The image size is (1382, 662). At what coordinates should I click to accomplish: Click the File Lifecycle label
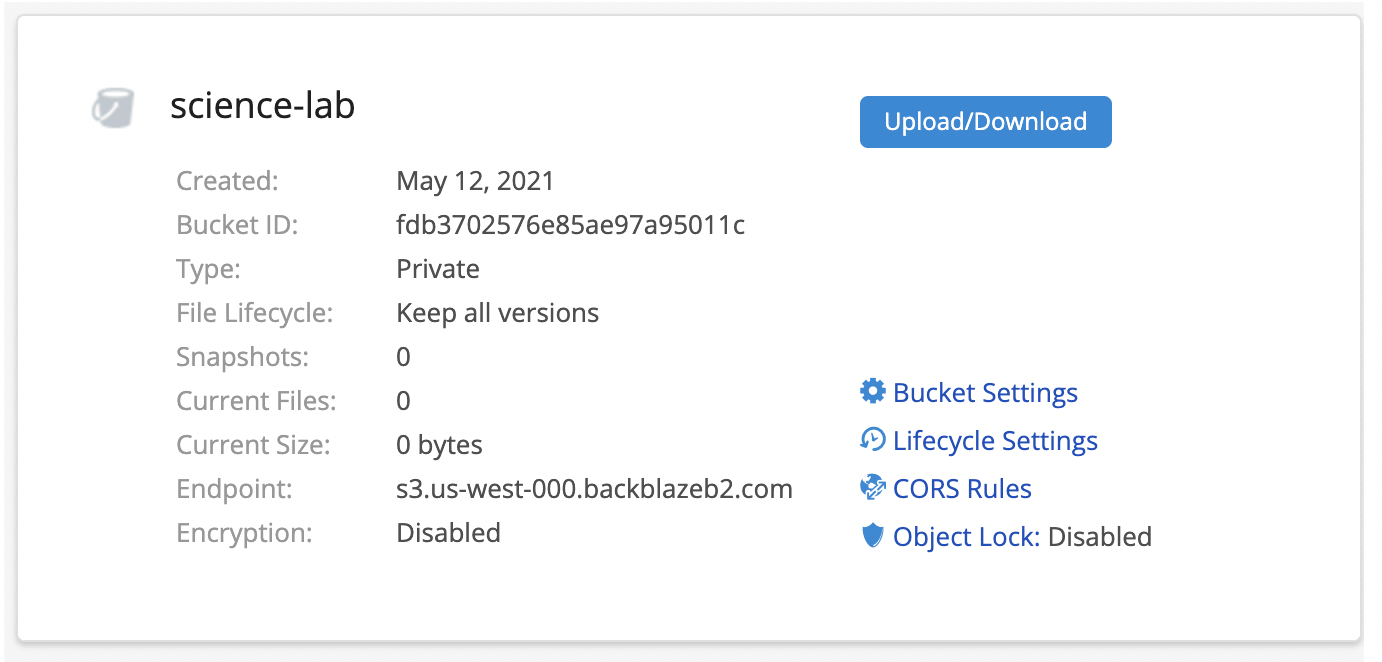(x=254, y=313)
